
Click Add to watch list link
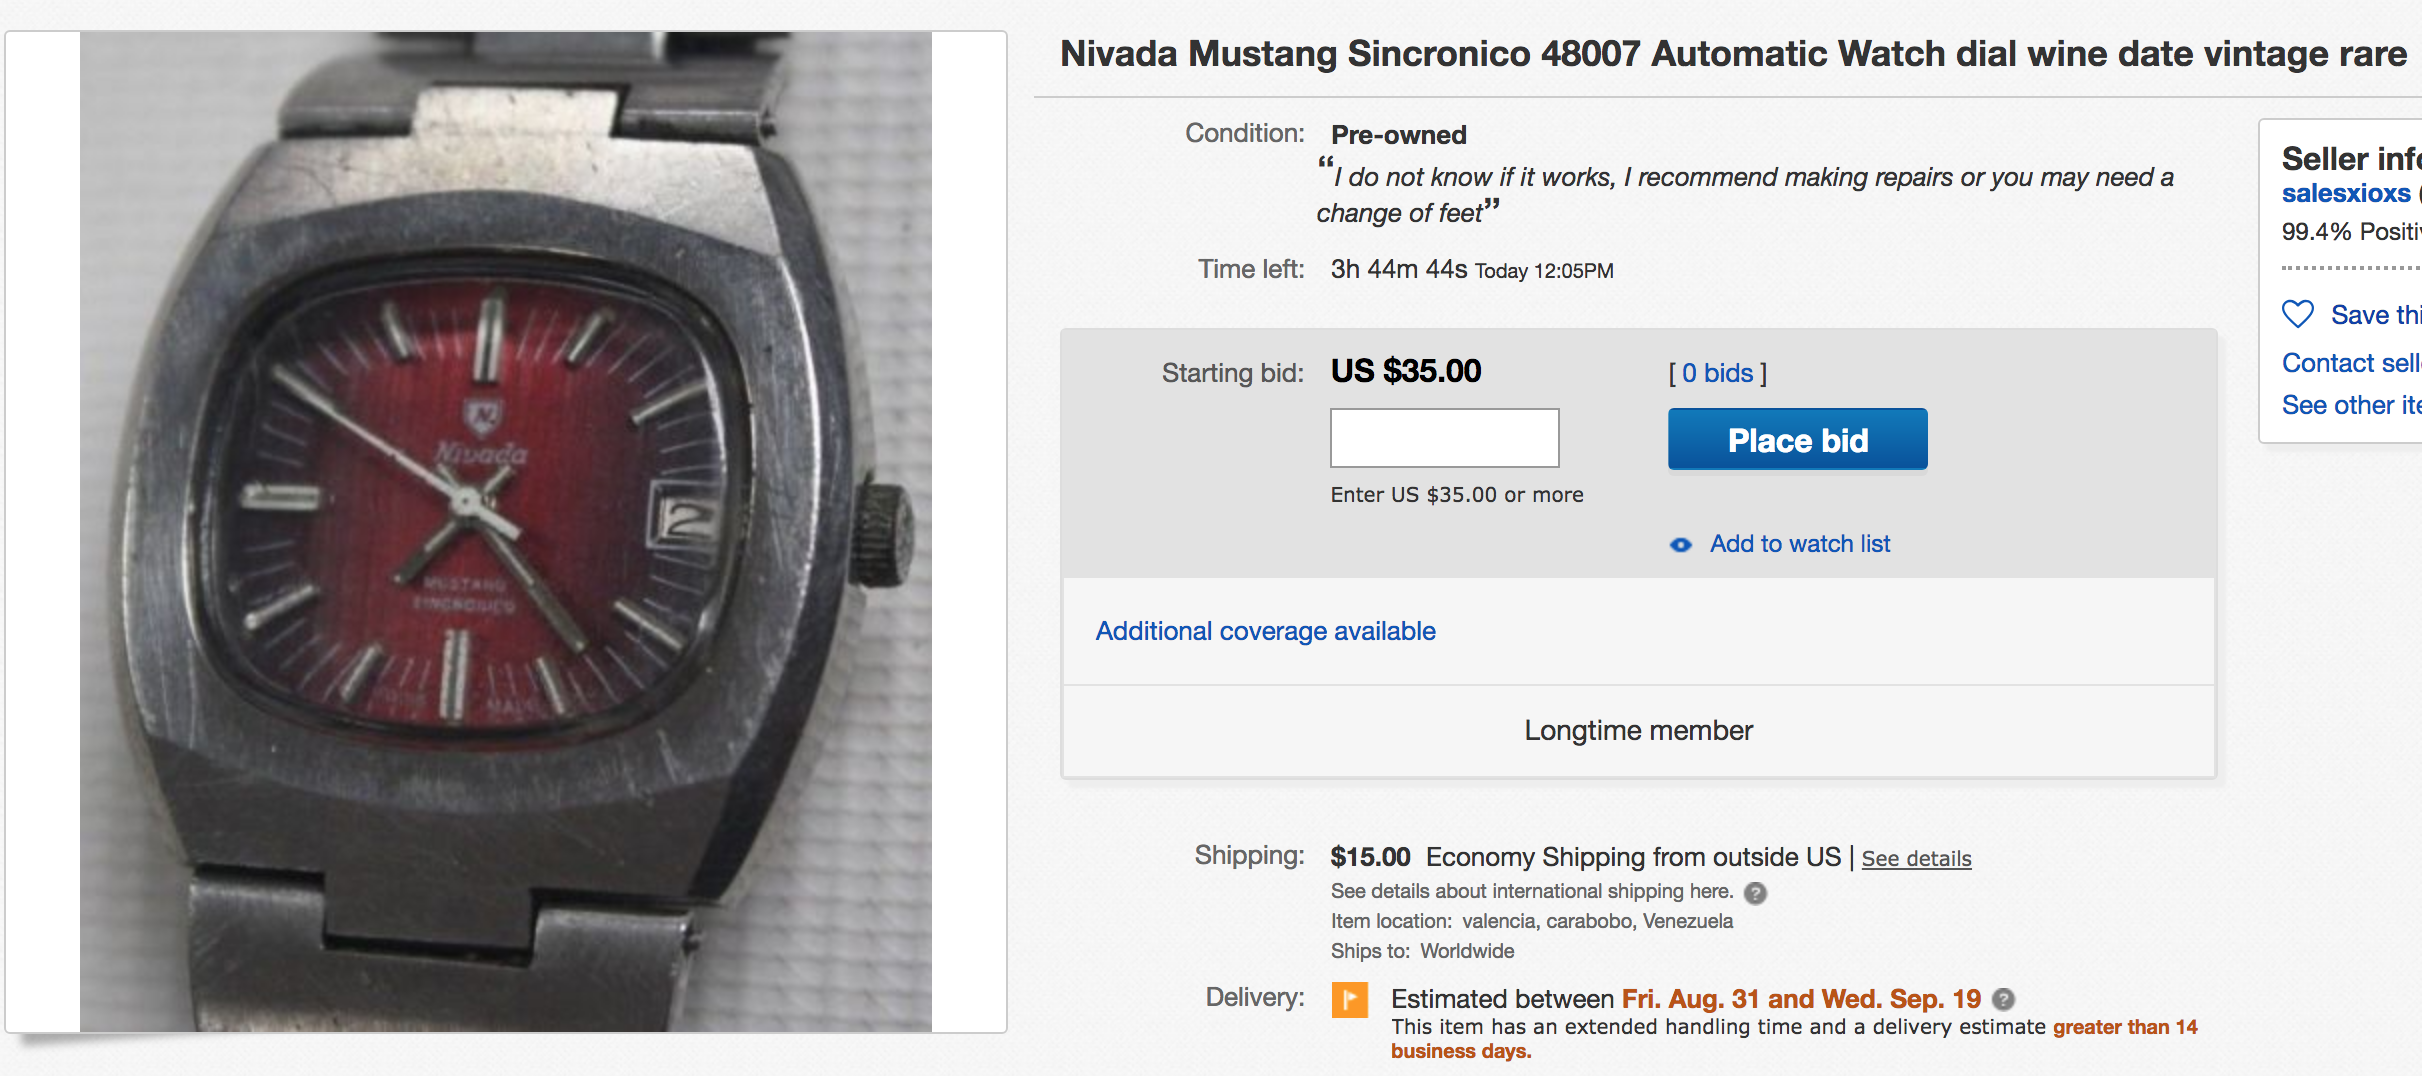1799,544
